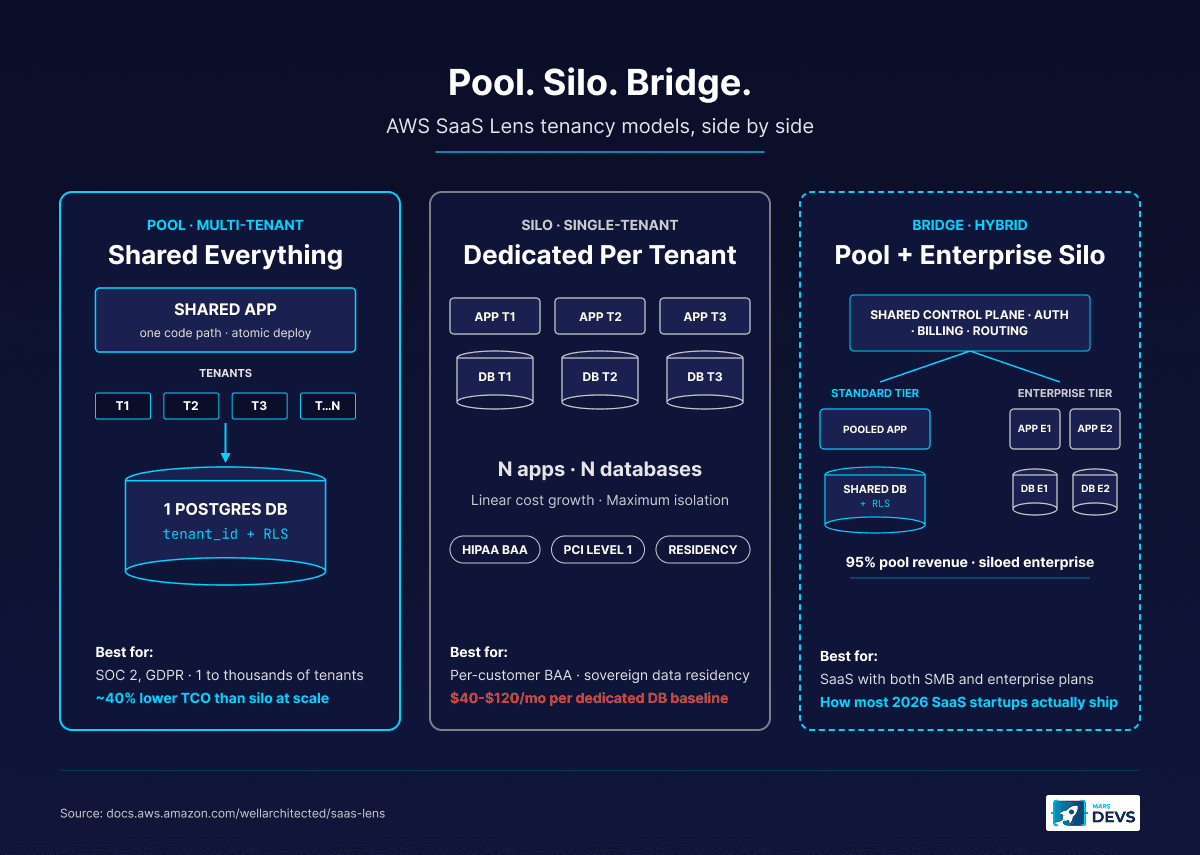Click the PCI LEVEL 1 pill
The height and width of the screenshot is (855, 1200).
pyautogui.click(x=598, y=550)
